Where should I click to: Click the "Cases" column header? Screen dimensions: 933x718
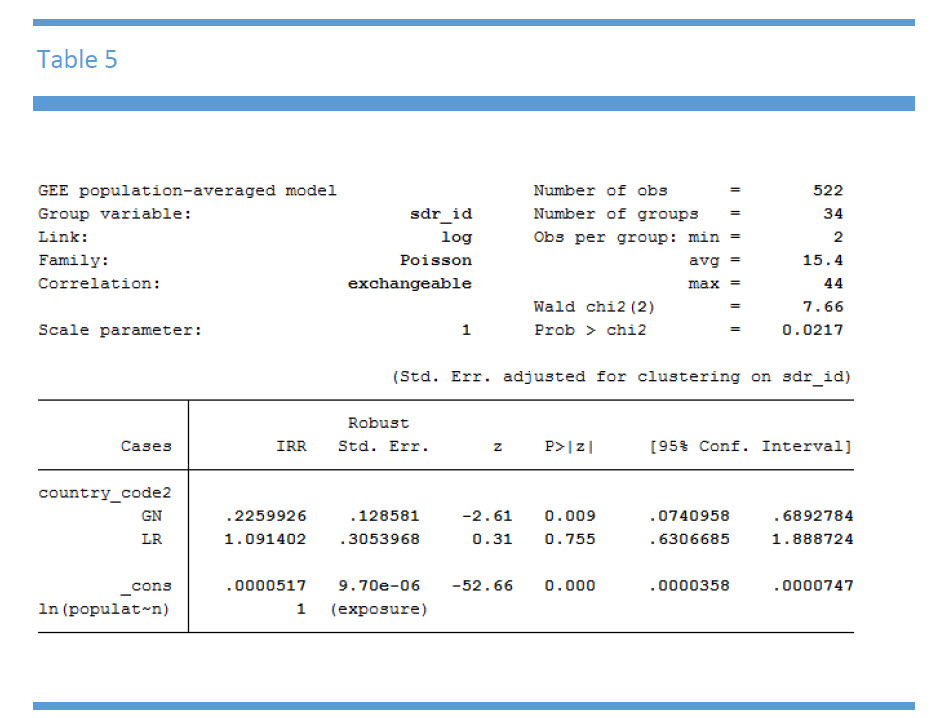[146, 446]
